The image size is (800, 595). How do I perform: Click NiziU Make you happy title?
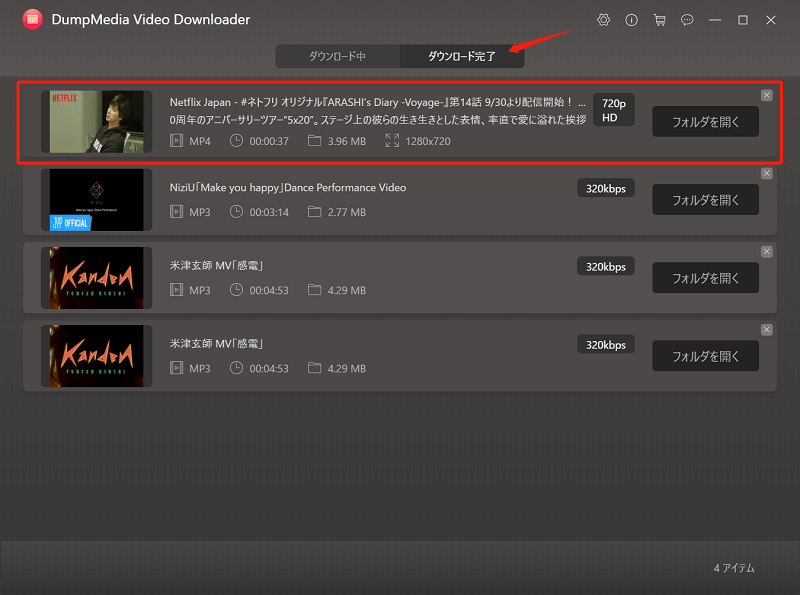tap(288, 188)
